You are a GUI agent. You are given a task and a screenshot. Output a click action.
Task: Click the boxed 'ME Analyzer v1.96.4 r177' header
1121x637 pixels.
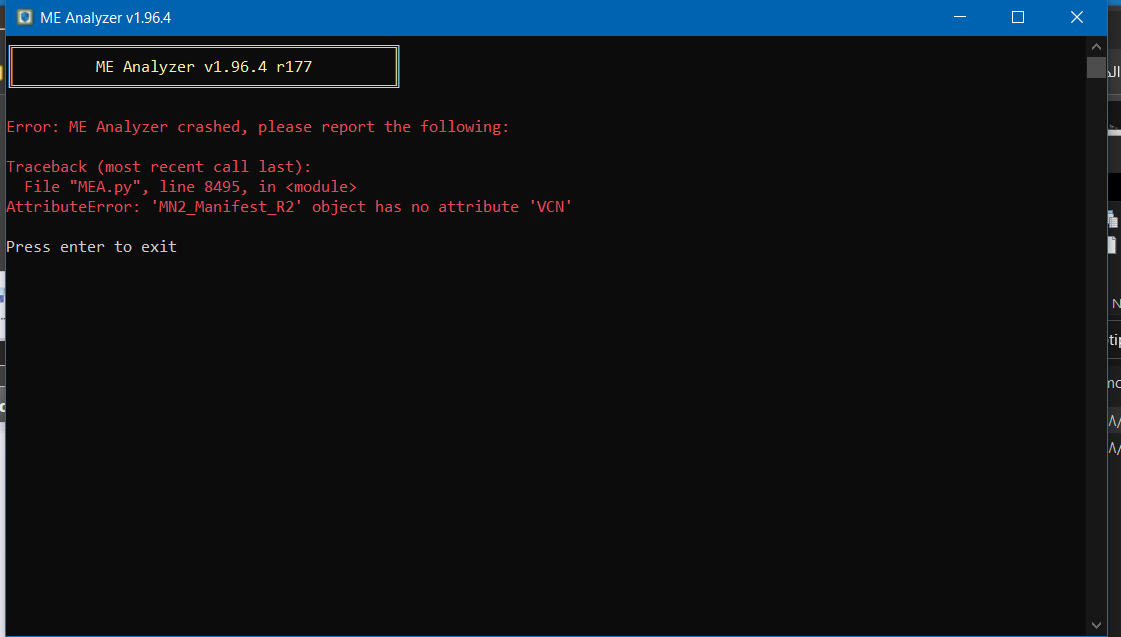click(x=204, y=66)
